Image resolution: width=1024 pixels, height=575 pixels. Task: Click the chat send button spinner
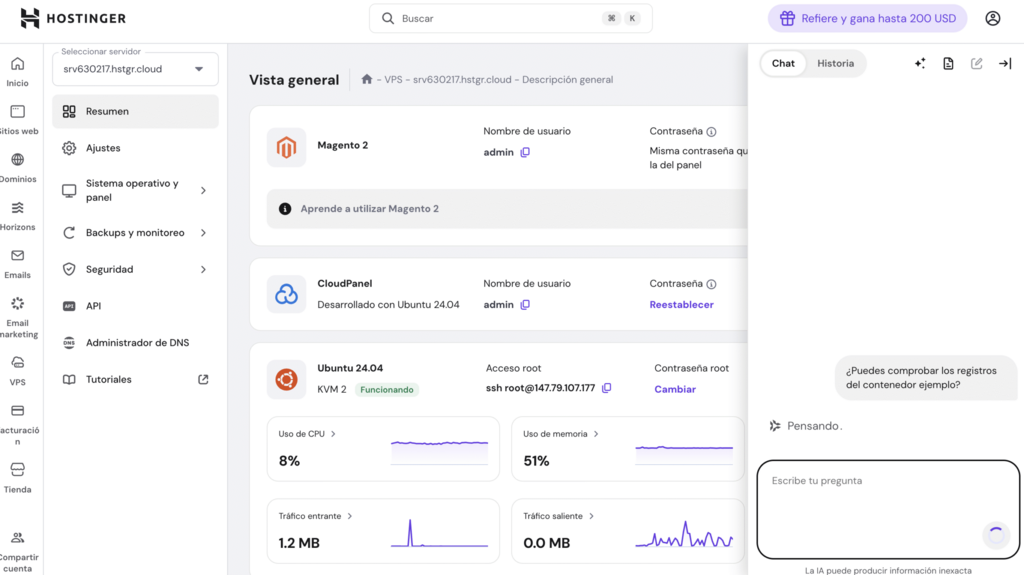996,535
